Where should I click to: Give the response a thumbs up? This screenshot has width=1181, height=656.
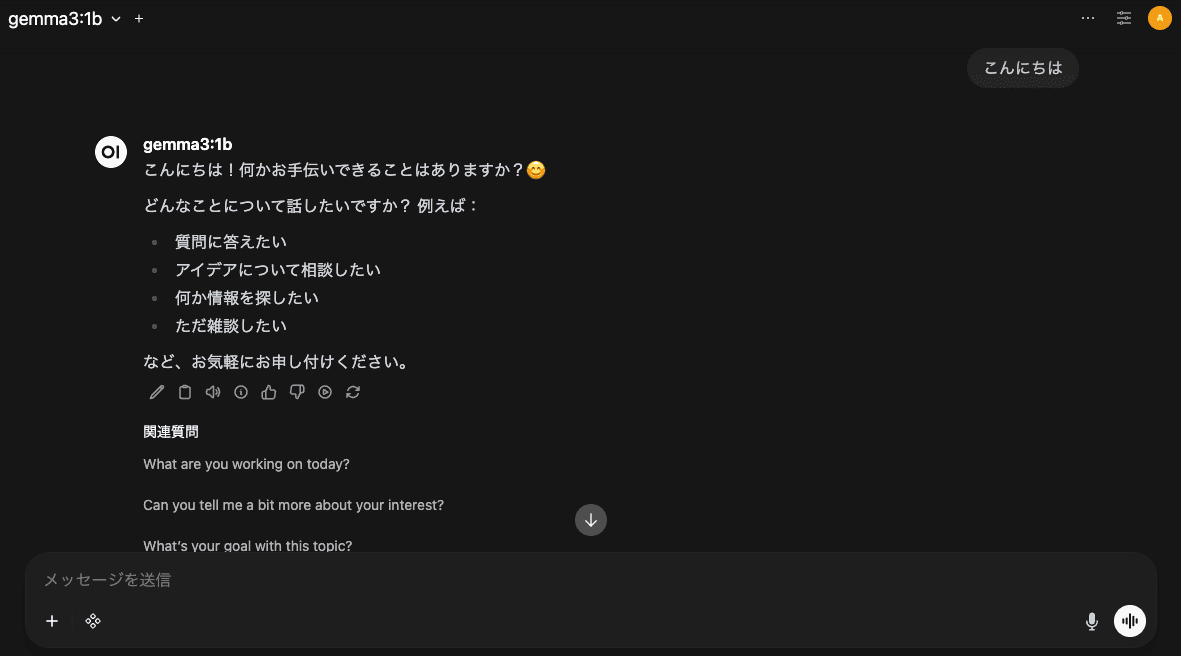269,392
